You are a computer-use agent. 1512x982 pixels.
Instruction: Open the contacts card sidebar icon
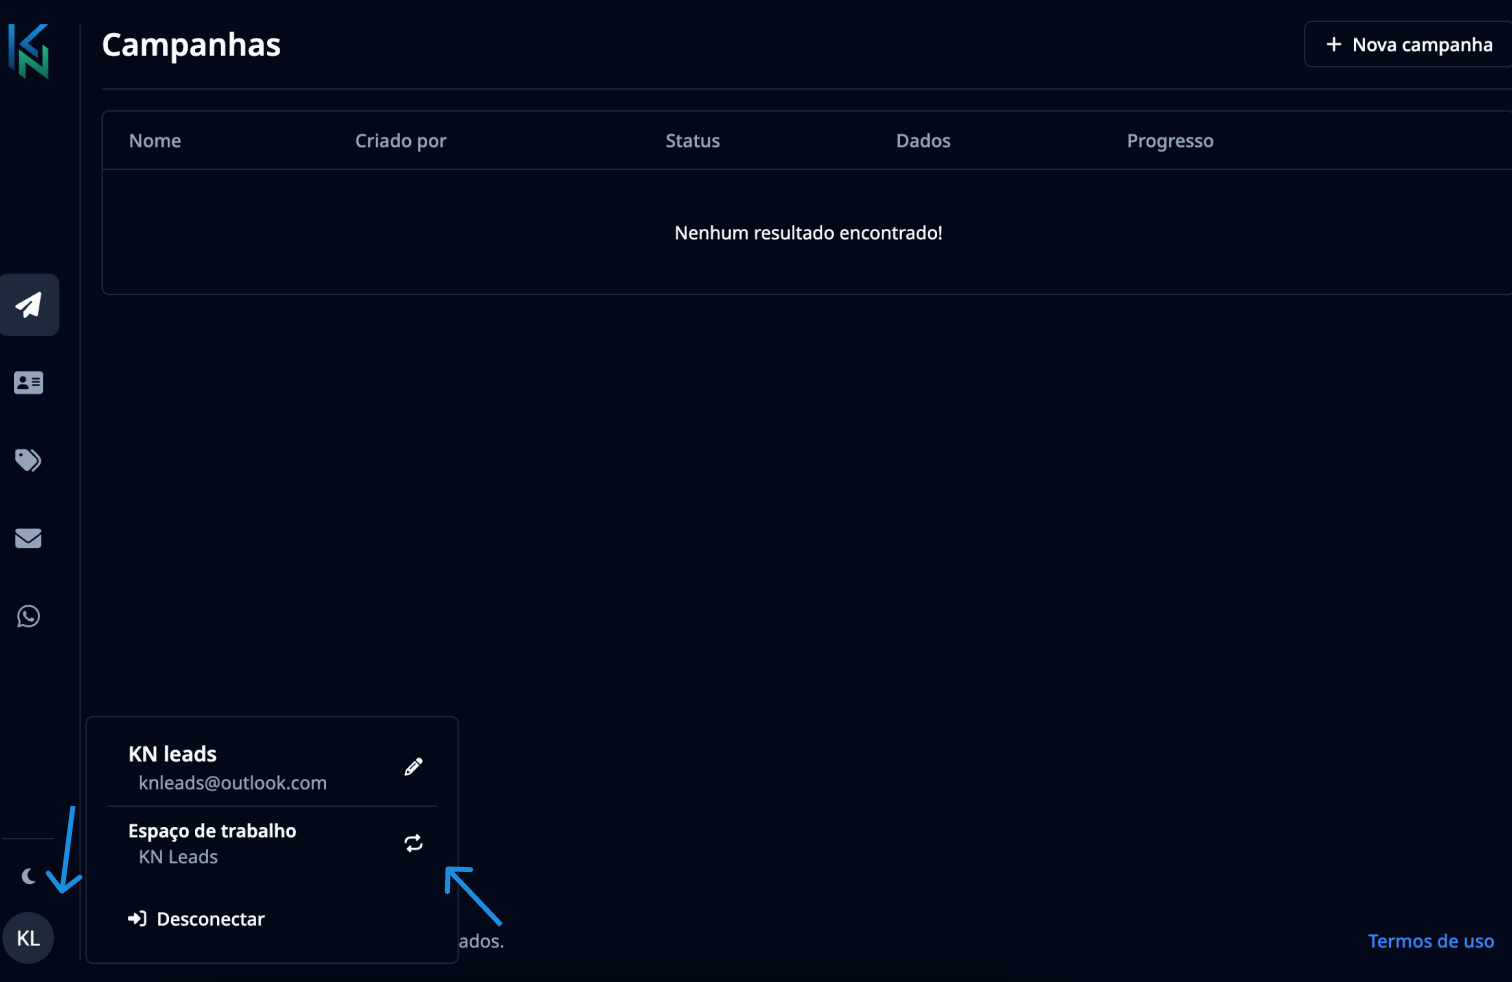28,383
